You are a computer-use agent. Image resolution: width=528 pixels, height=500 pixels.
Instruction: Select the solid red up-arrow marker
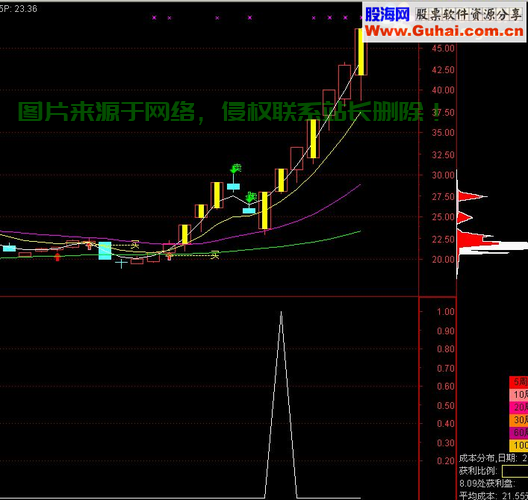[58, 257]
